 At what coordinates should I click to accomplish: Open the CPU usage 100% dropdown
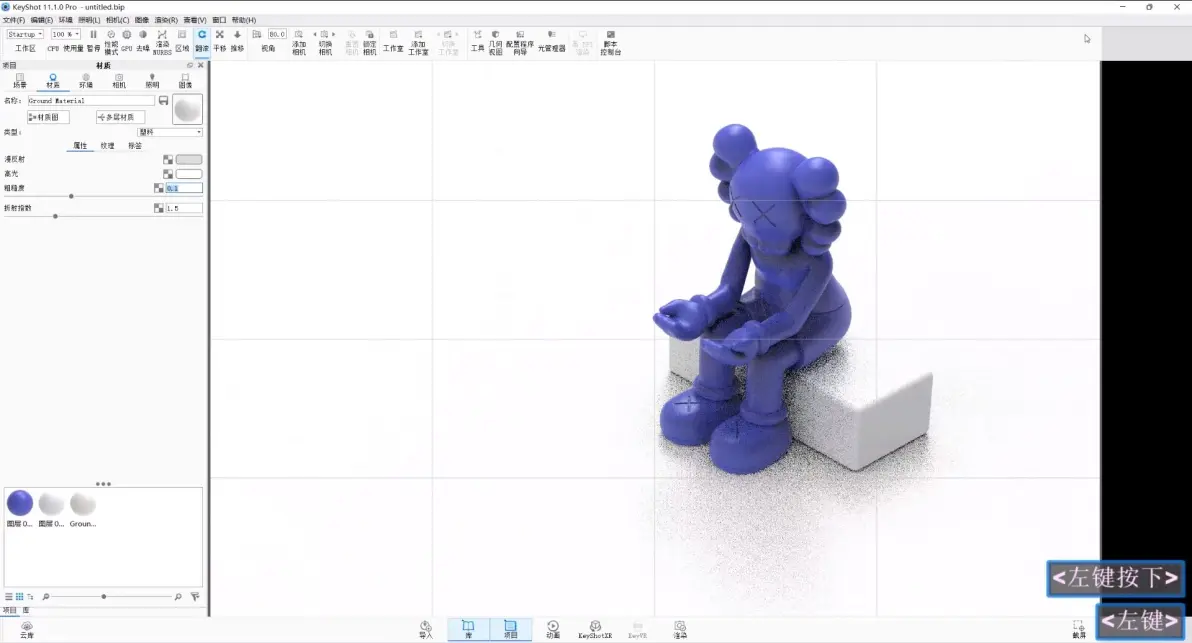click(x=65, y=34)
